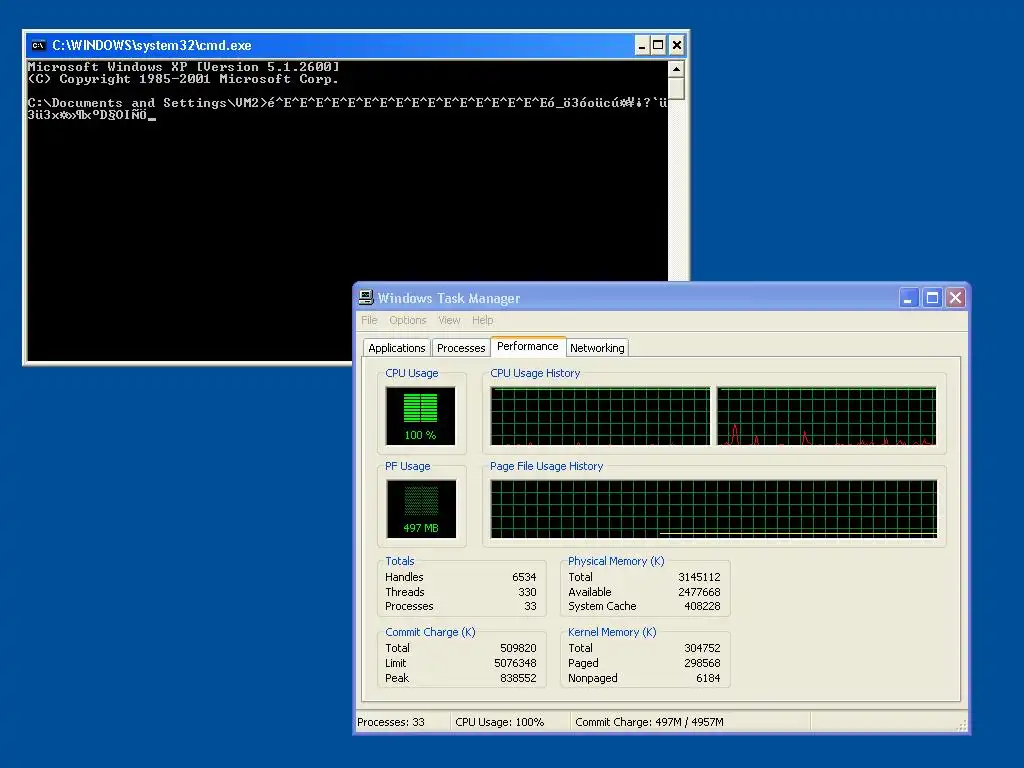Click the cmd window scrollbar thumb
This screenshot has height=768, width=1024.
point(677,88)
